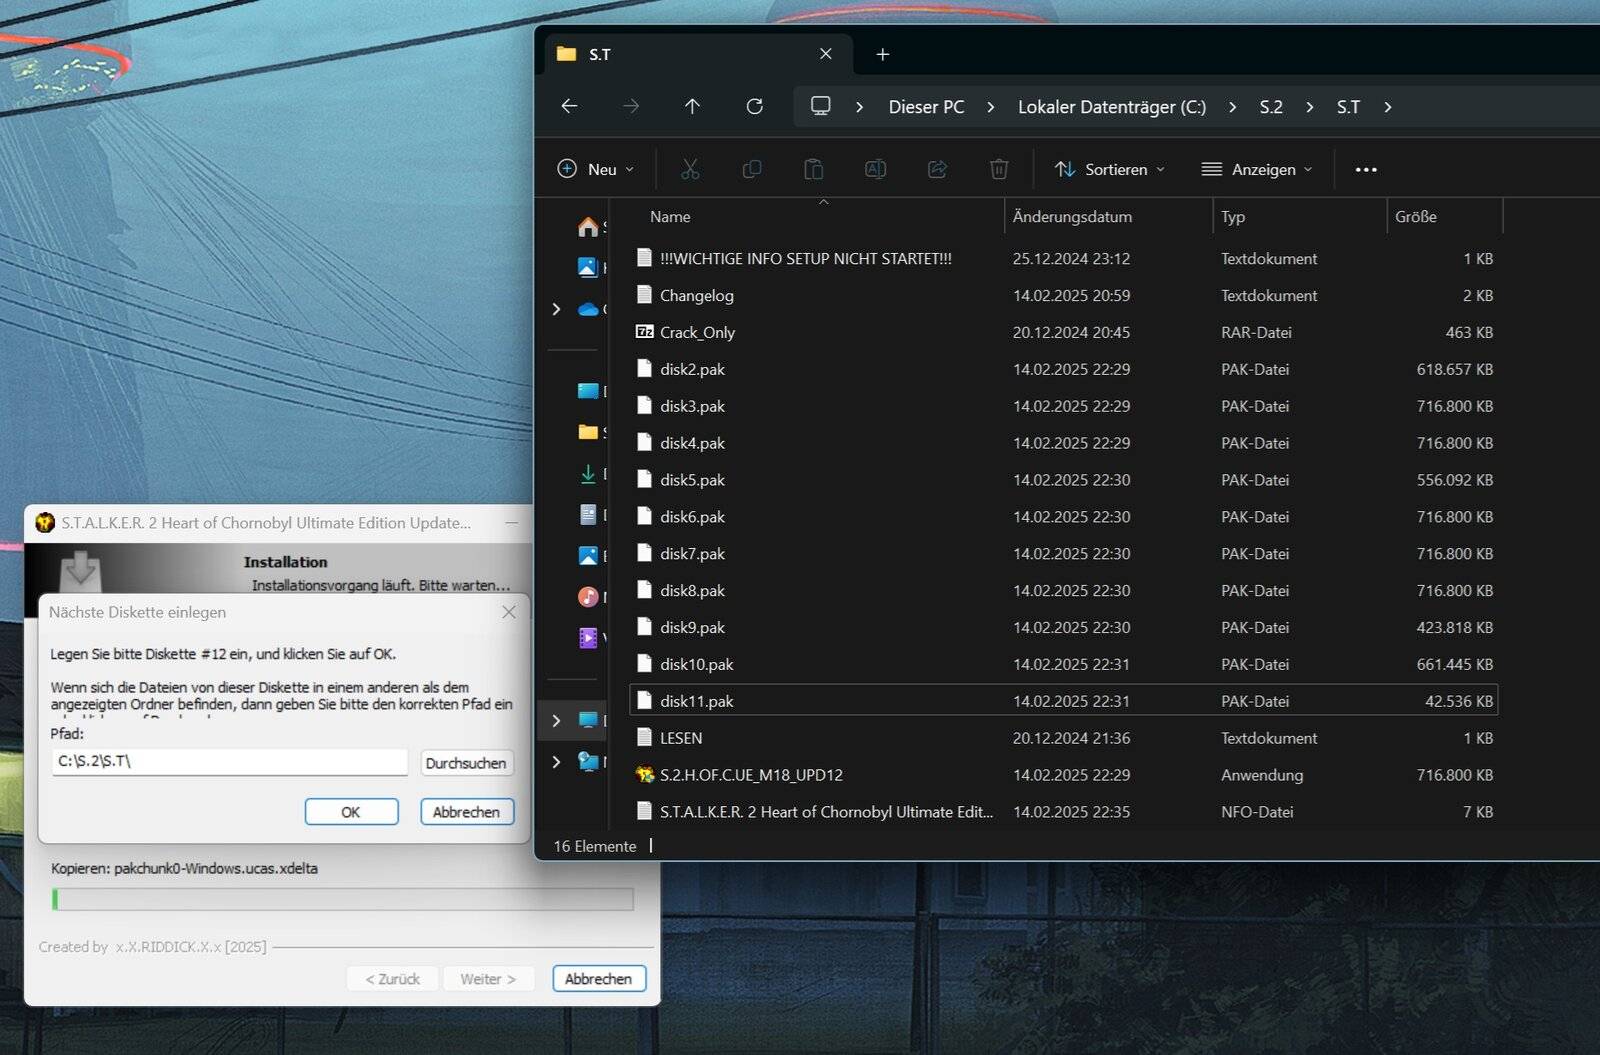The width and height of the screenshot is (1600, 1055).
Task: Expand chevron after Lokaler Datenträger (C:)
Action: point(1233,107)
